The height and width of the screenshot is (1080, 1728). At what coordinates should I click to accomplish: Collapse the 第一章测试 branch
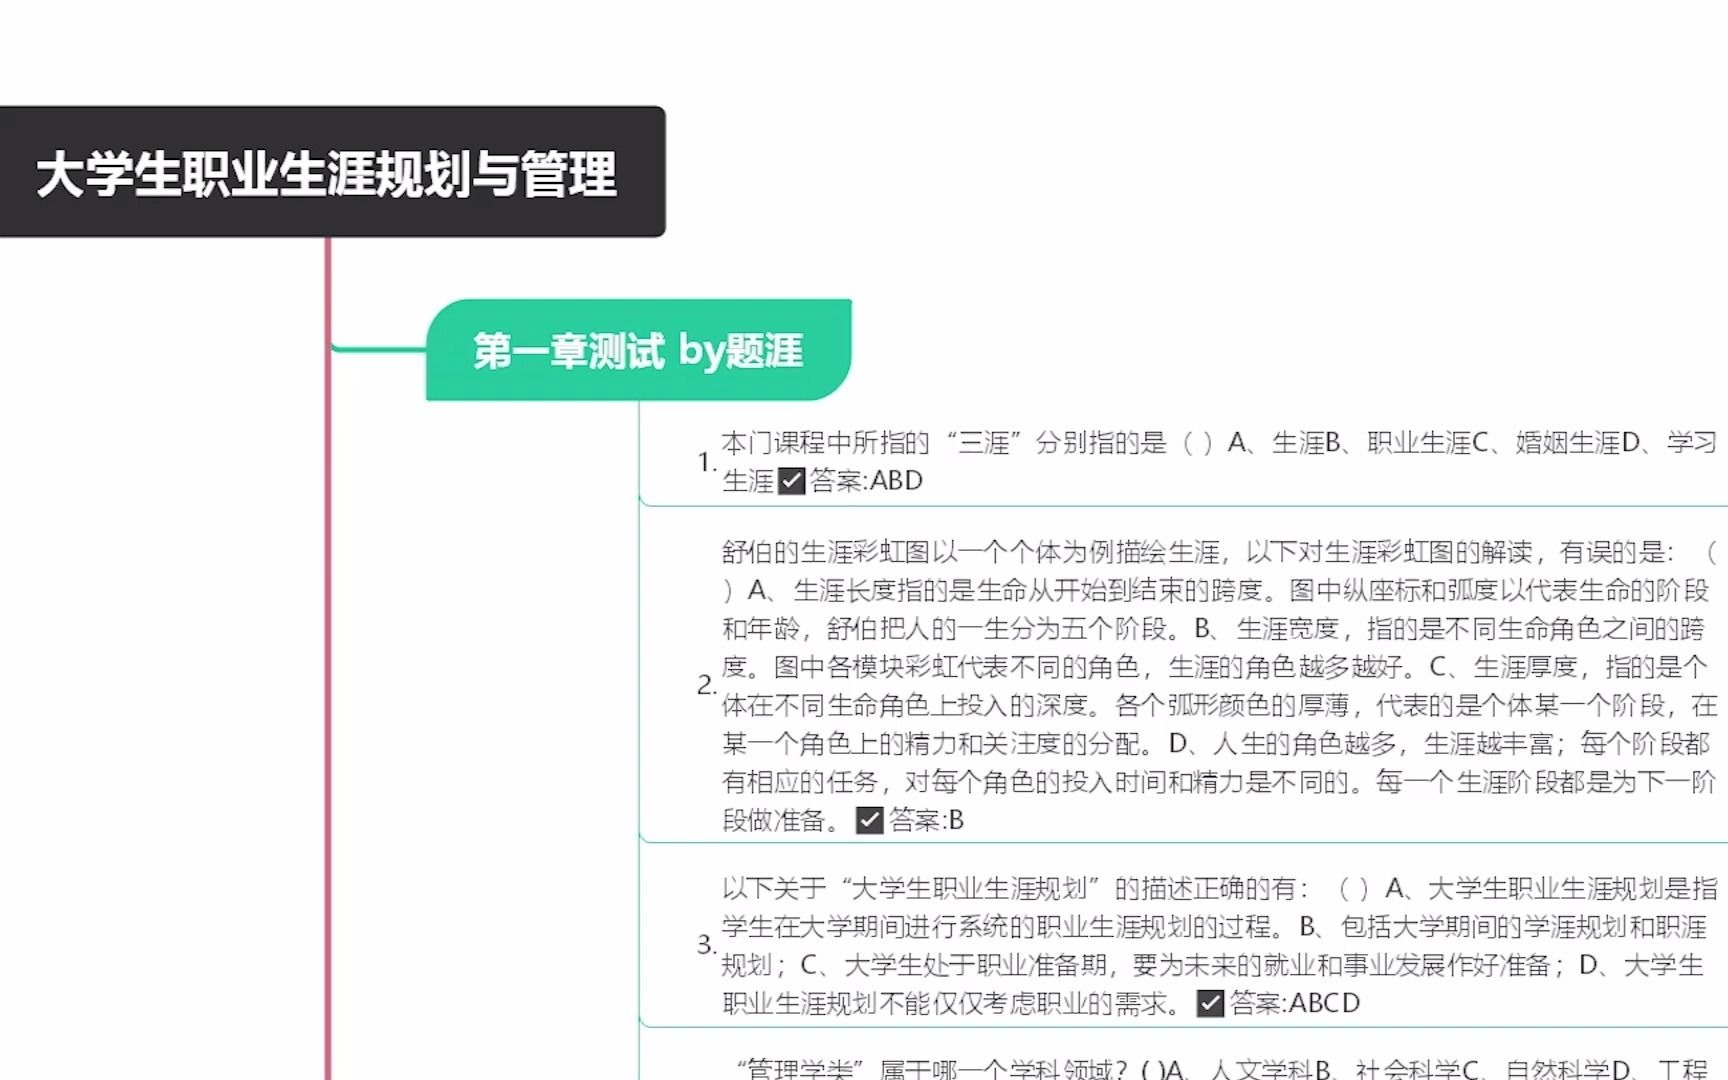(638, 400)
